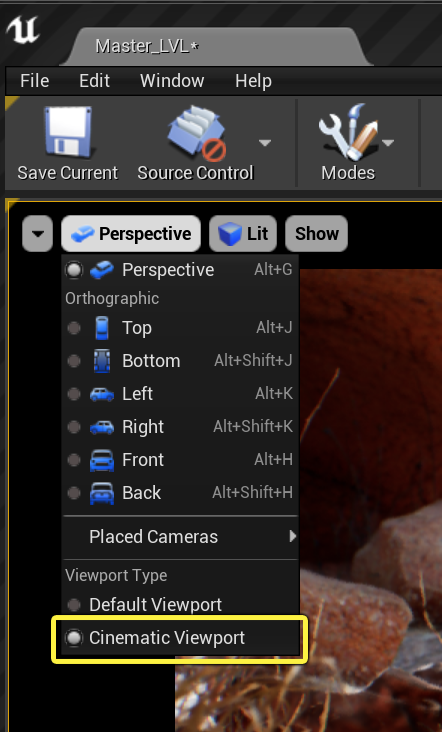
Task: Open the File menu
Action: (35, 81)
